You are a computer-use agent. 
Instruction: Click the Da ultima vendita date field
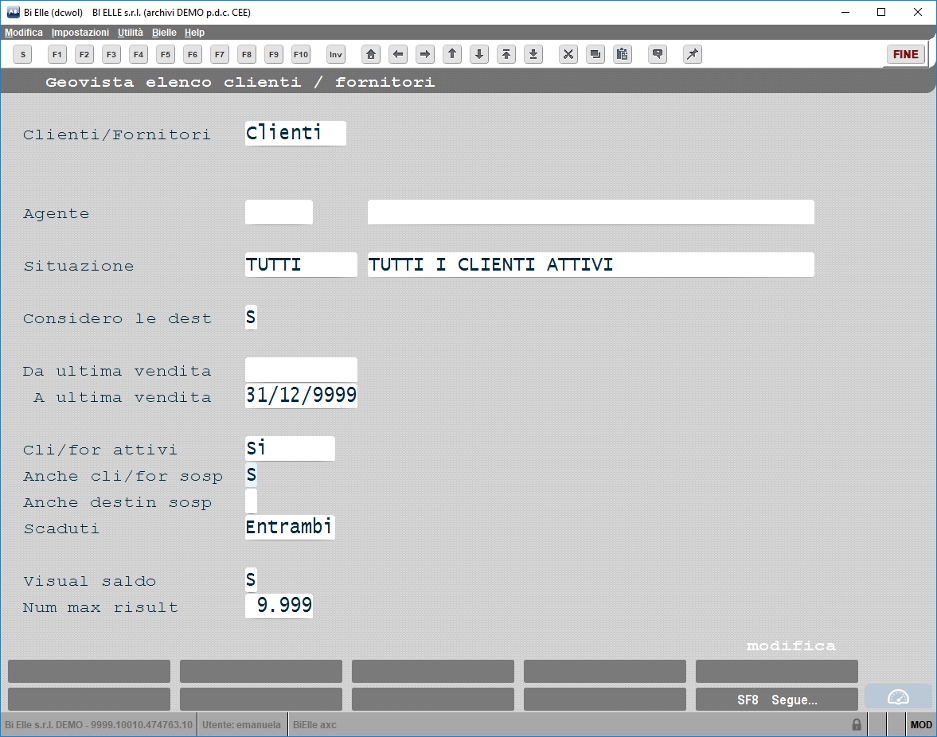(x=301, y=370)
